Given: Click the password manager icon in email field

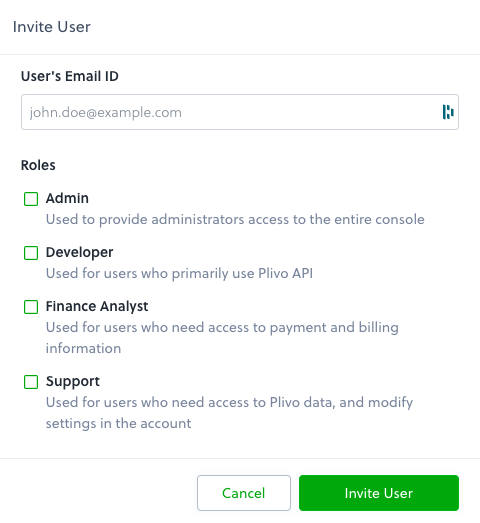Looking at the screenshot, I should [x=448, y=112].
